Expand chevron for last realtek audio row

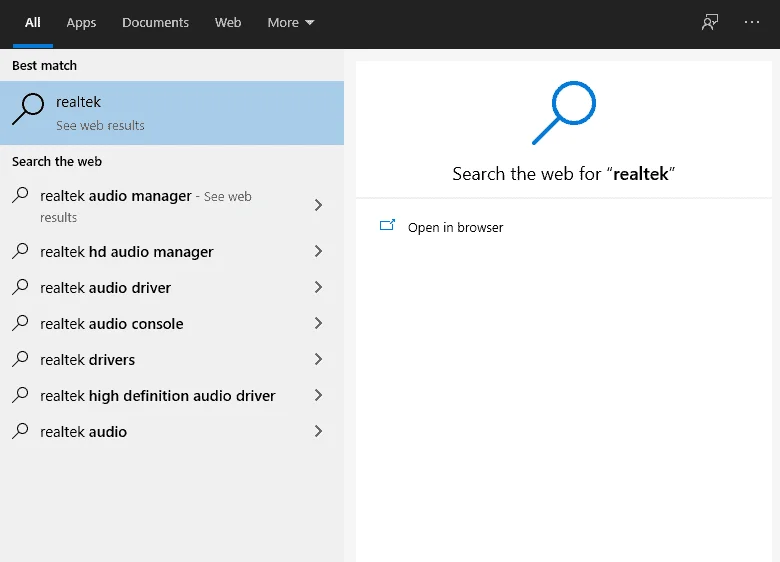[318, 431]
